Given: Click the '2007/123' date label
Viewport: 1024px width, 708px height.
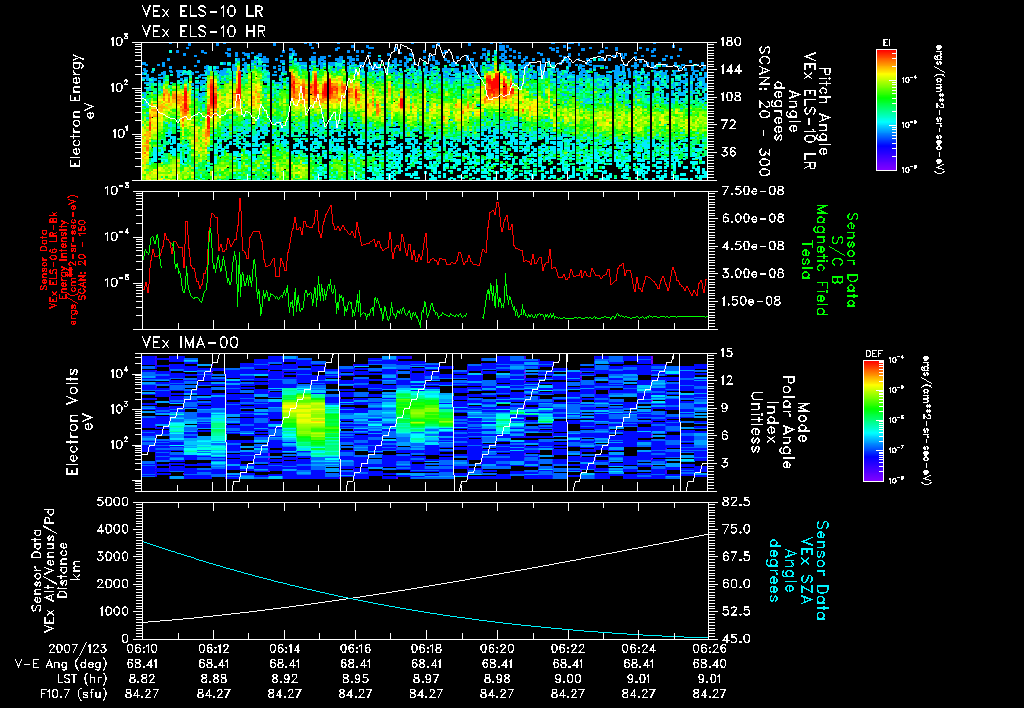Looking at the screenshot, I should tap(79, 649).
